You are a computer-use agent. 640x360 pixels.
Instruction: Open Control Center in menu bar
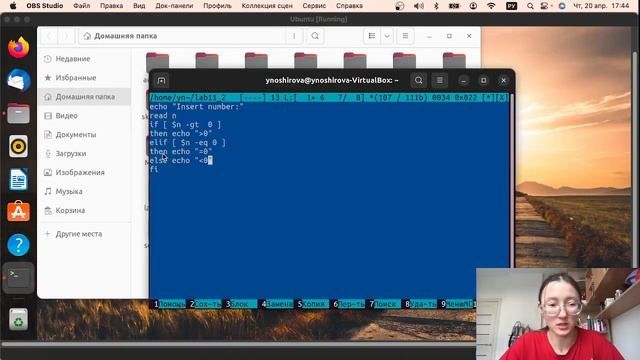coord(544,6)
